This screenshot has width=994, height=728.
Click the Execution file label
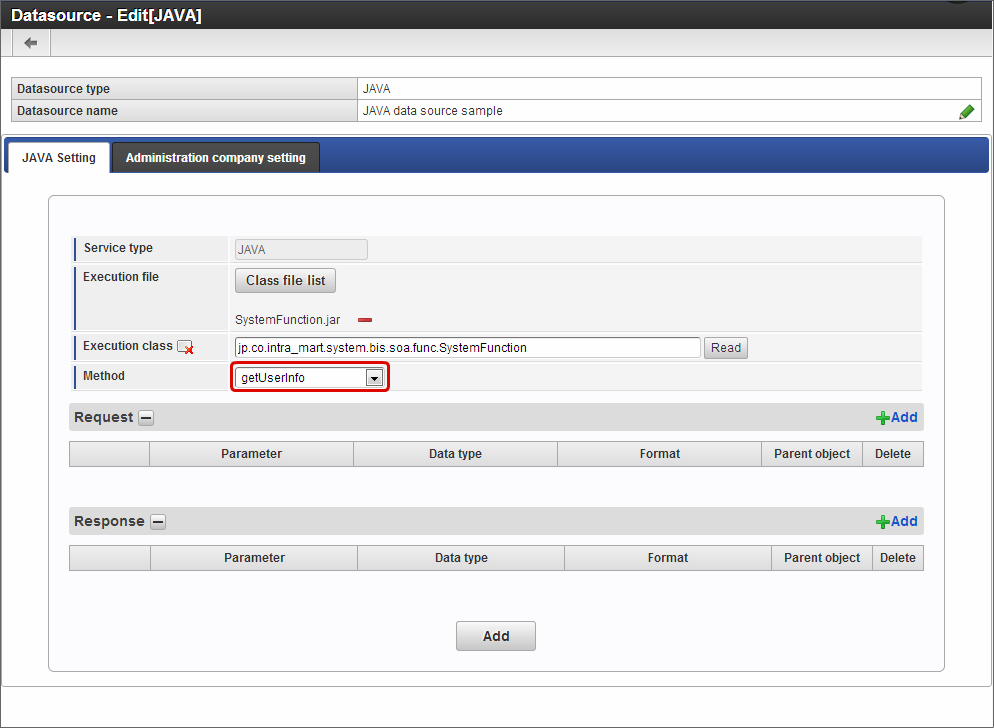[121, 277]
